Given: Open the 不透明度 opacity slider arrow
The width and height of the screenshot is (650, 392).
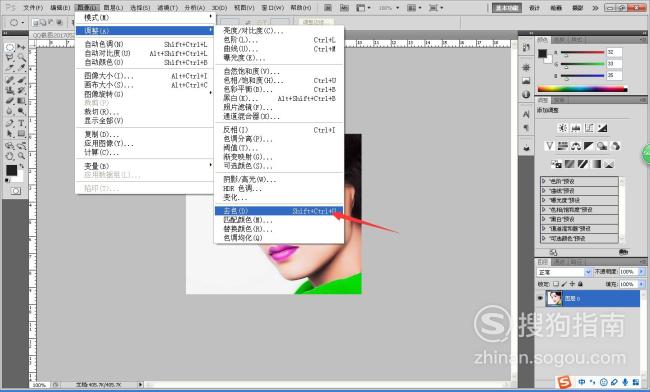Looking at the screenshot, I should (642, 272).
